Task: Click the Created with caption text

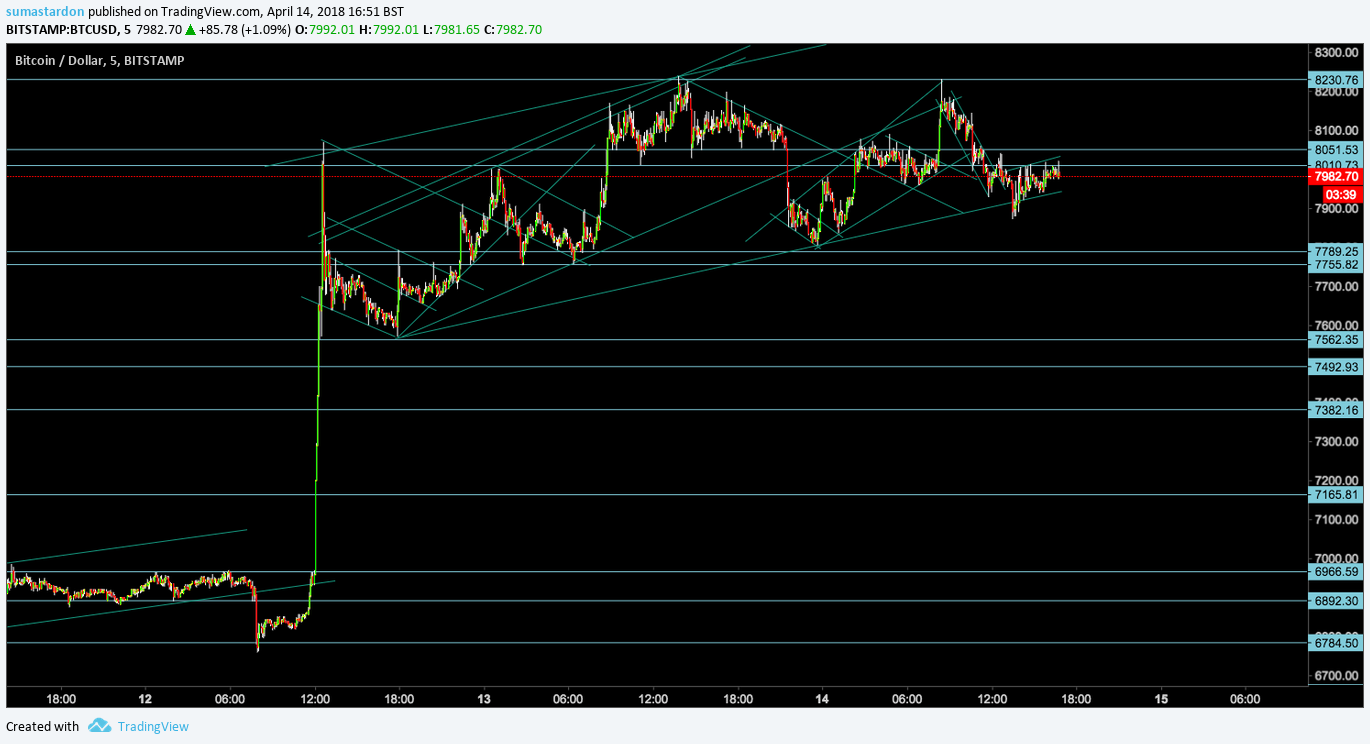Action: coord(42,727)
